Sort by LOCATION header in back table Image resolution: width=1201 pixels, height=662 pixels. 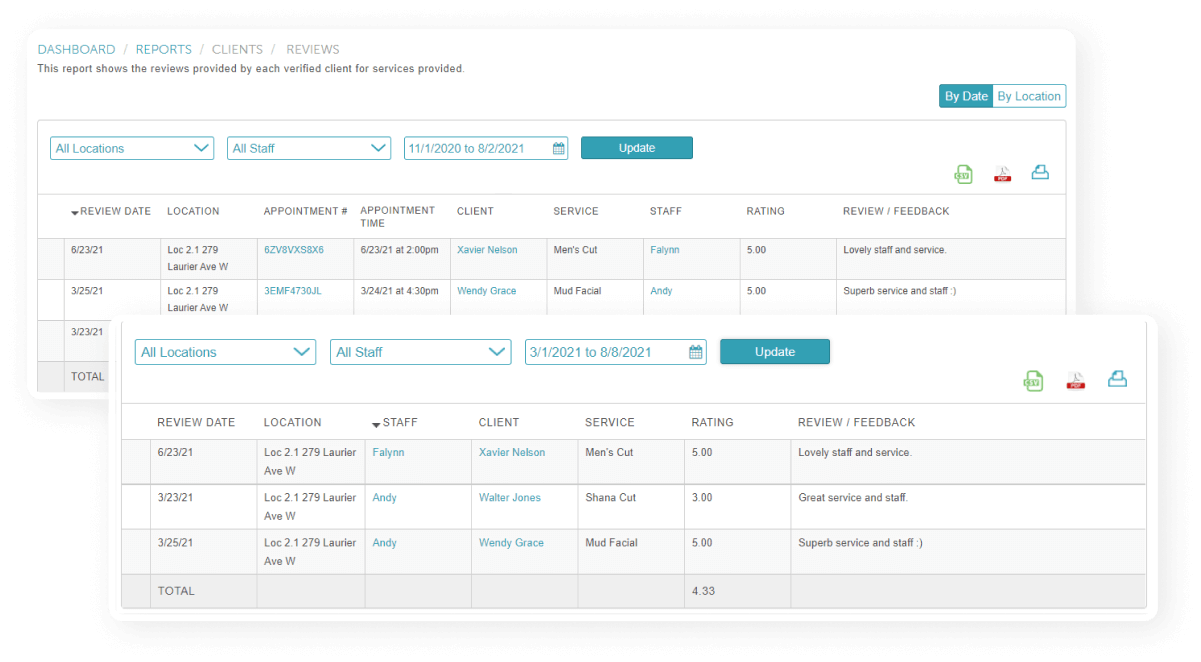pos(193,212)
